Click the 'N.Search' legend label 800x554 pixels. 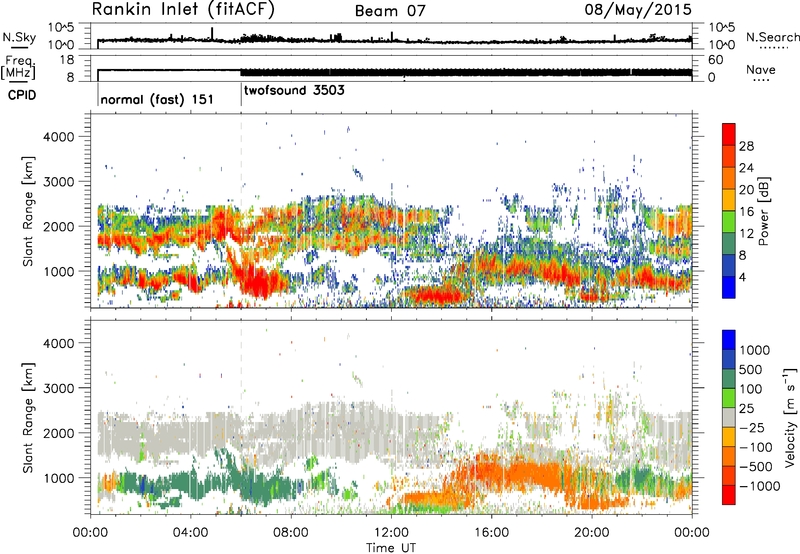click(x=772, y=37)
